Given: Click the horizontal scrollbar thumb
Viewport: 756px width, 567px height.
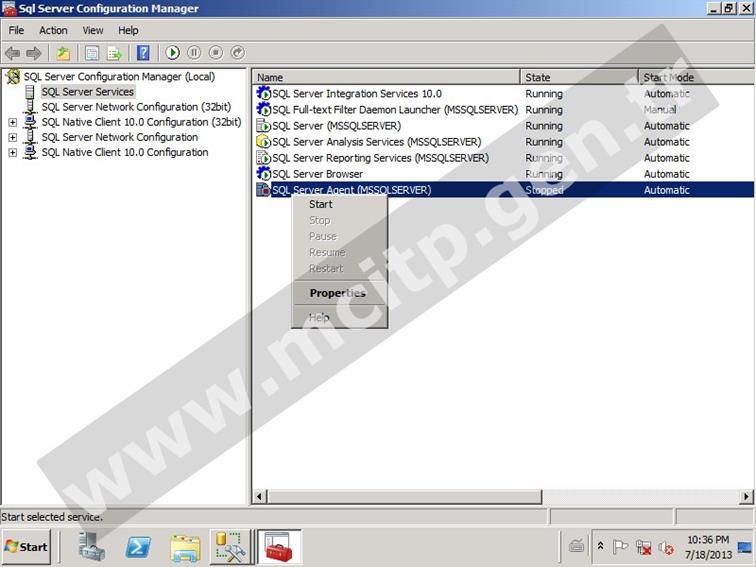Looking at the screenshot, I should coord(405,496).
